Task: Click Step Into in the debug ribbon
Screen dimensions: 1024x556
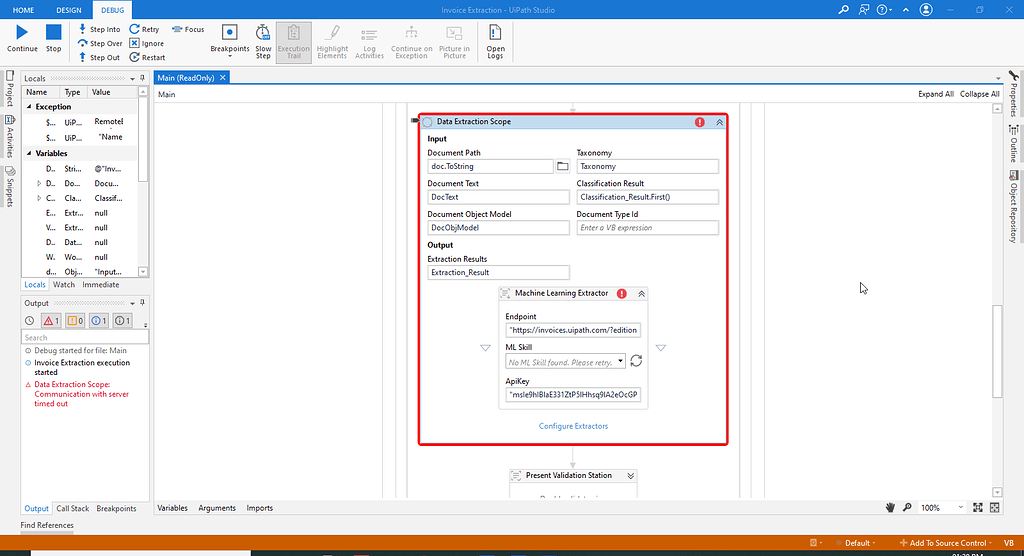Action: pos(99,29)
